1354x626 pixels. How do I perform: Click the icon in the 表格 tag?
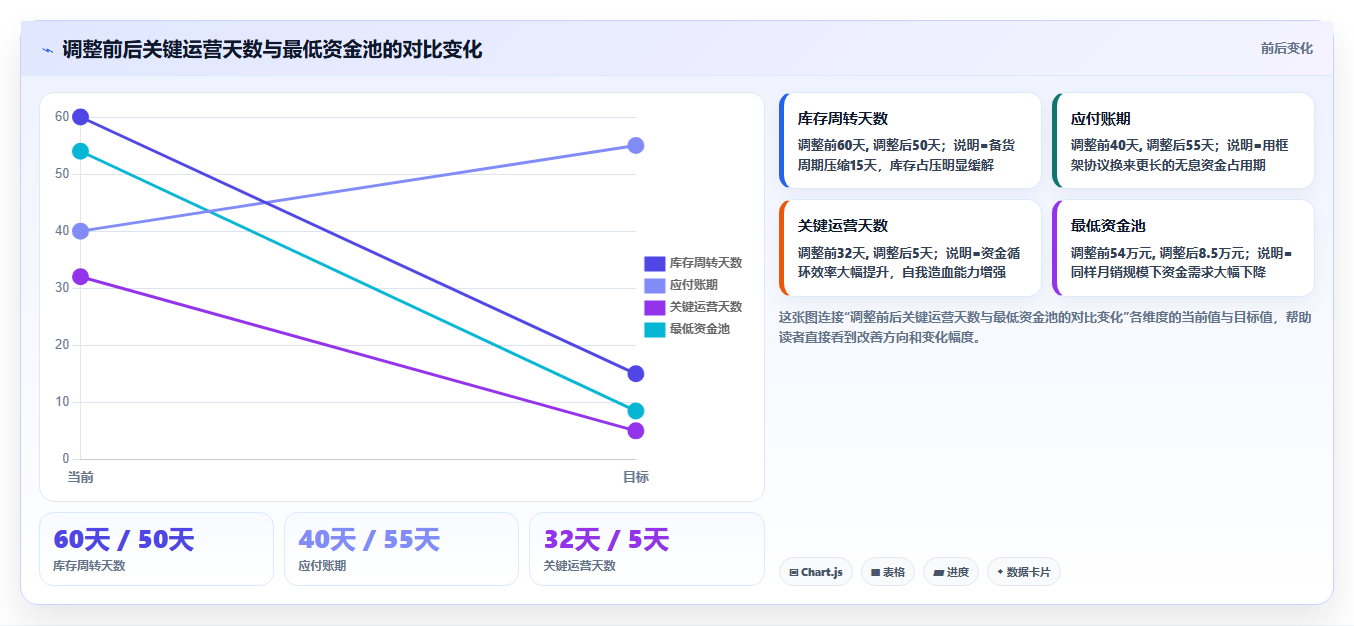coord(876,573)
